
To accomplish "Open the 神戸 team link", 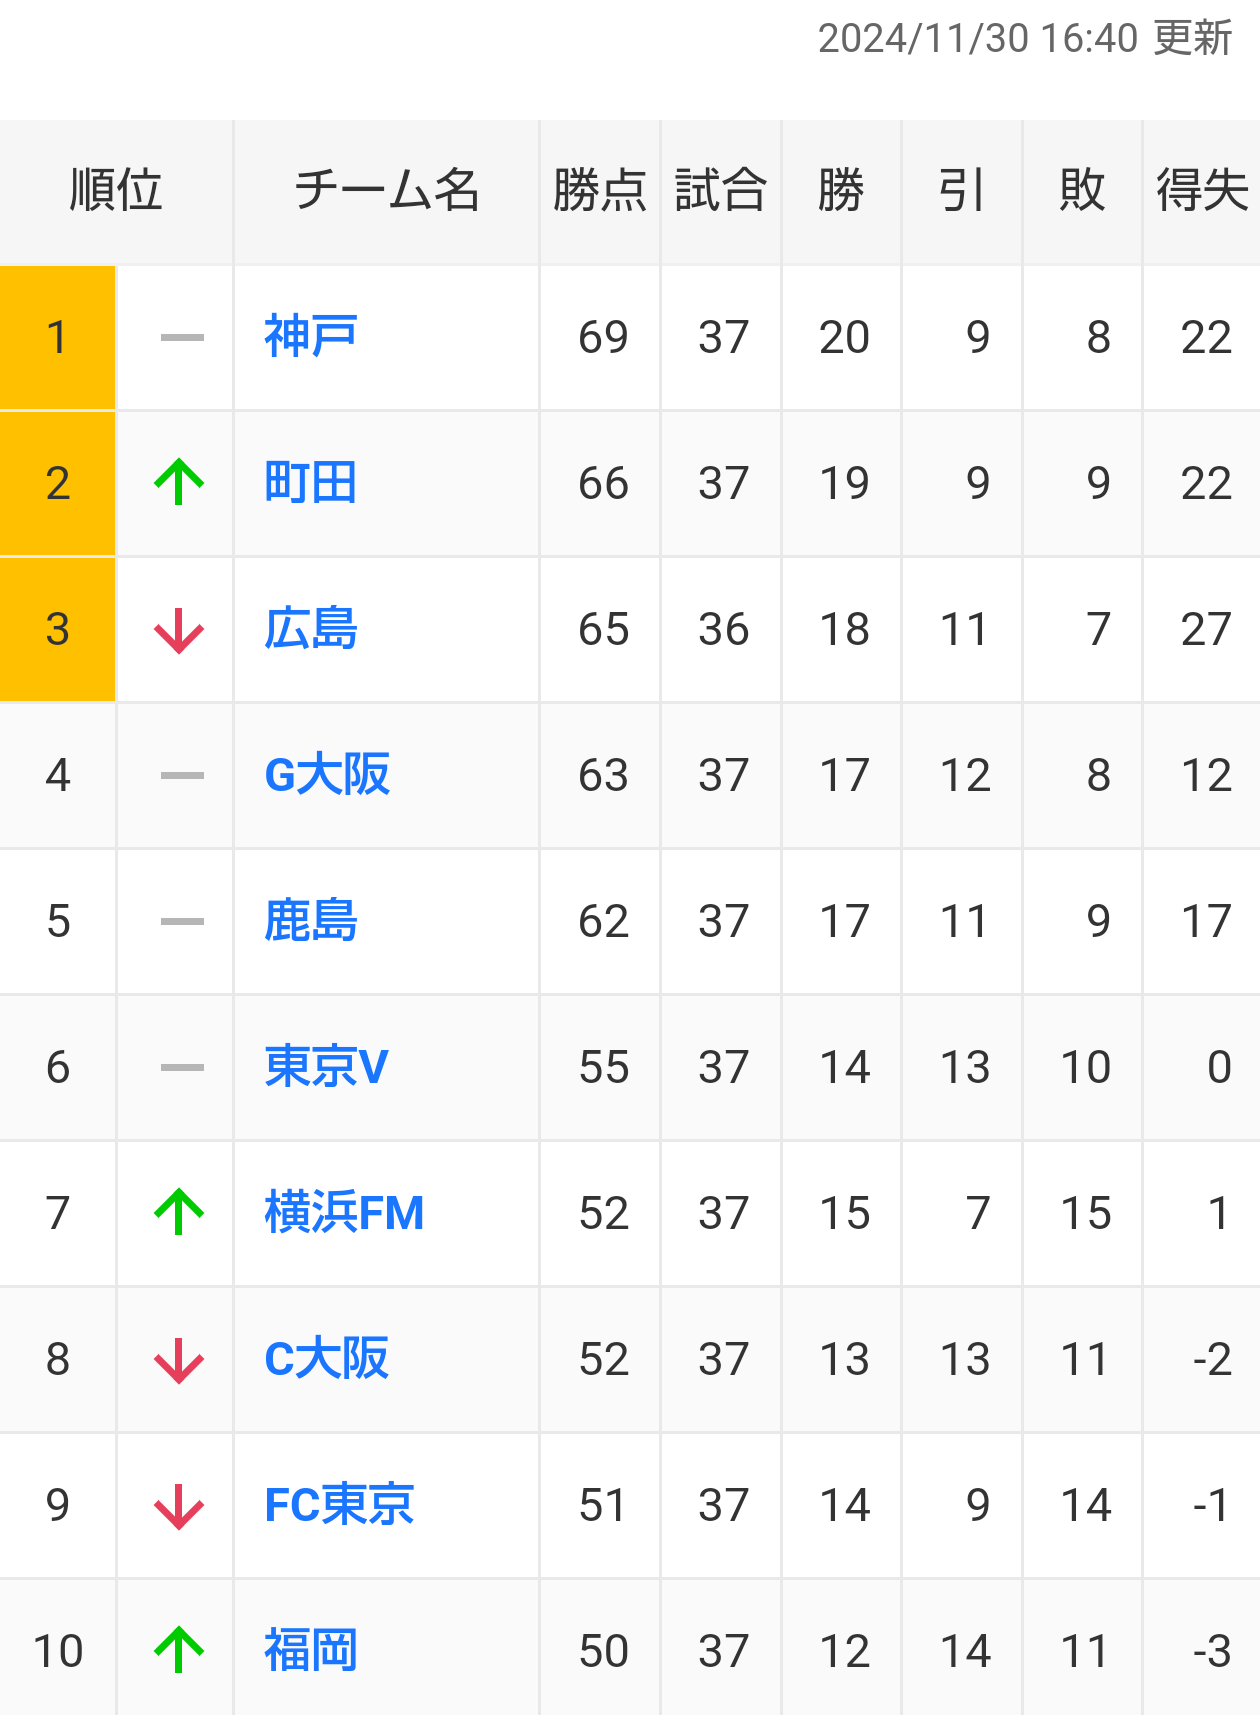I will point(311,337).
